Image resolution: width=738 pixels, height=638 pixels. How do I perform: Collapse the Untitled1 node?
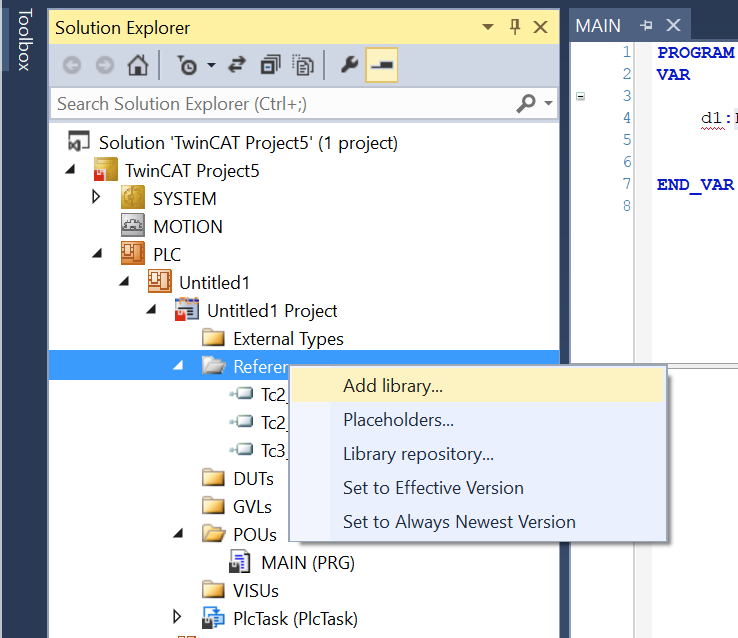(124, 281)
